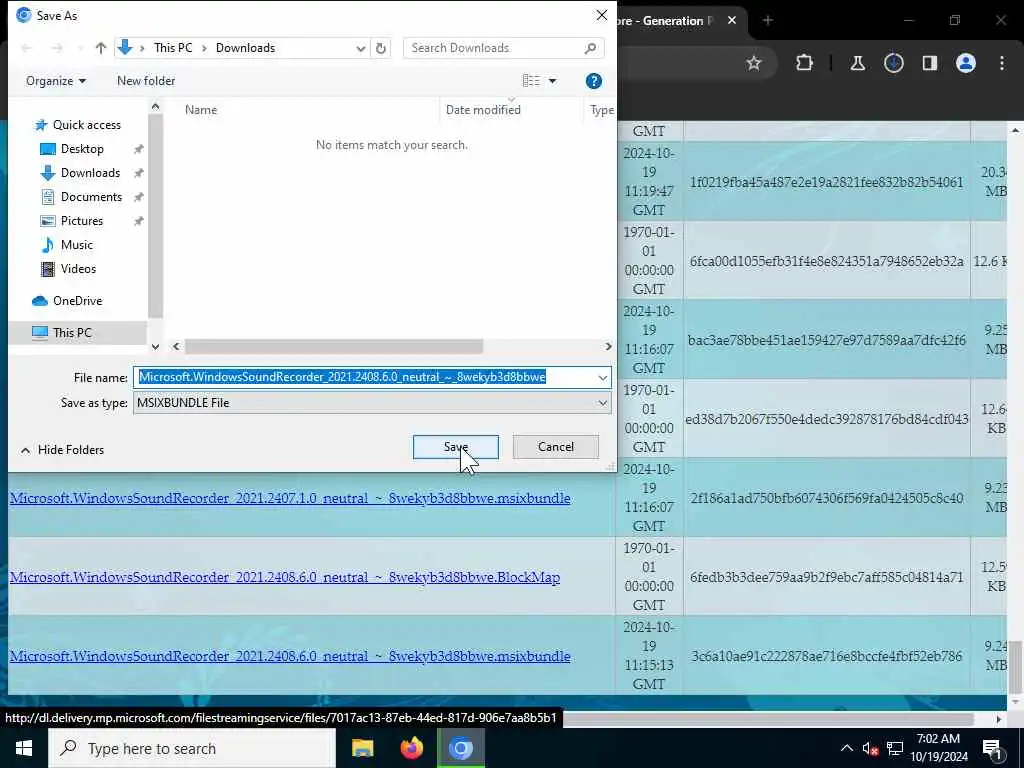Click the Save button in the dialog
Screen dimensions: 1024x768
point(455,447)
